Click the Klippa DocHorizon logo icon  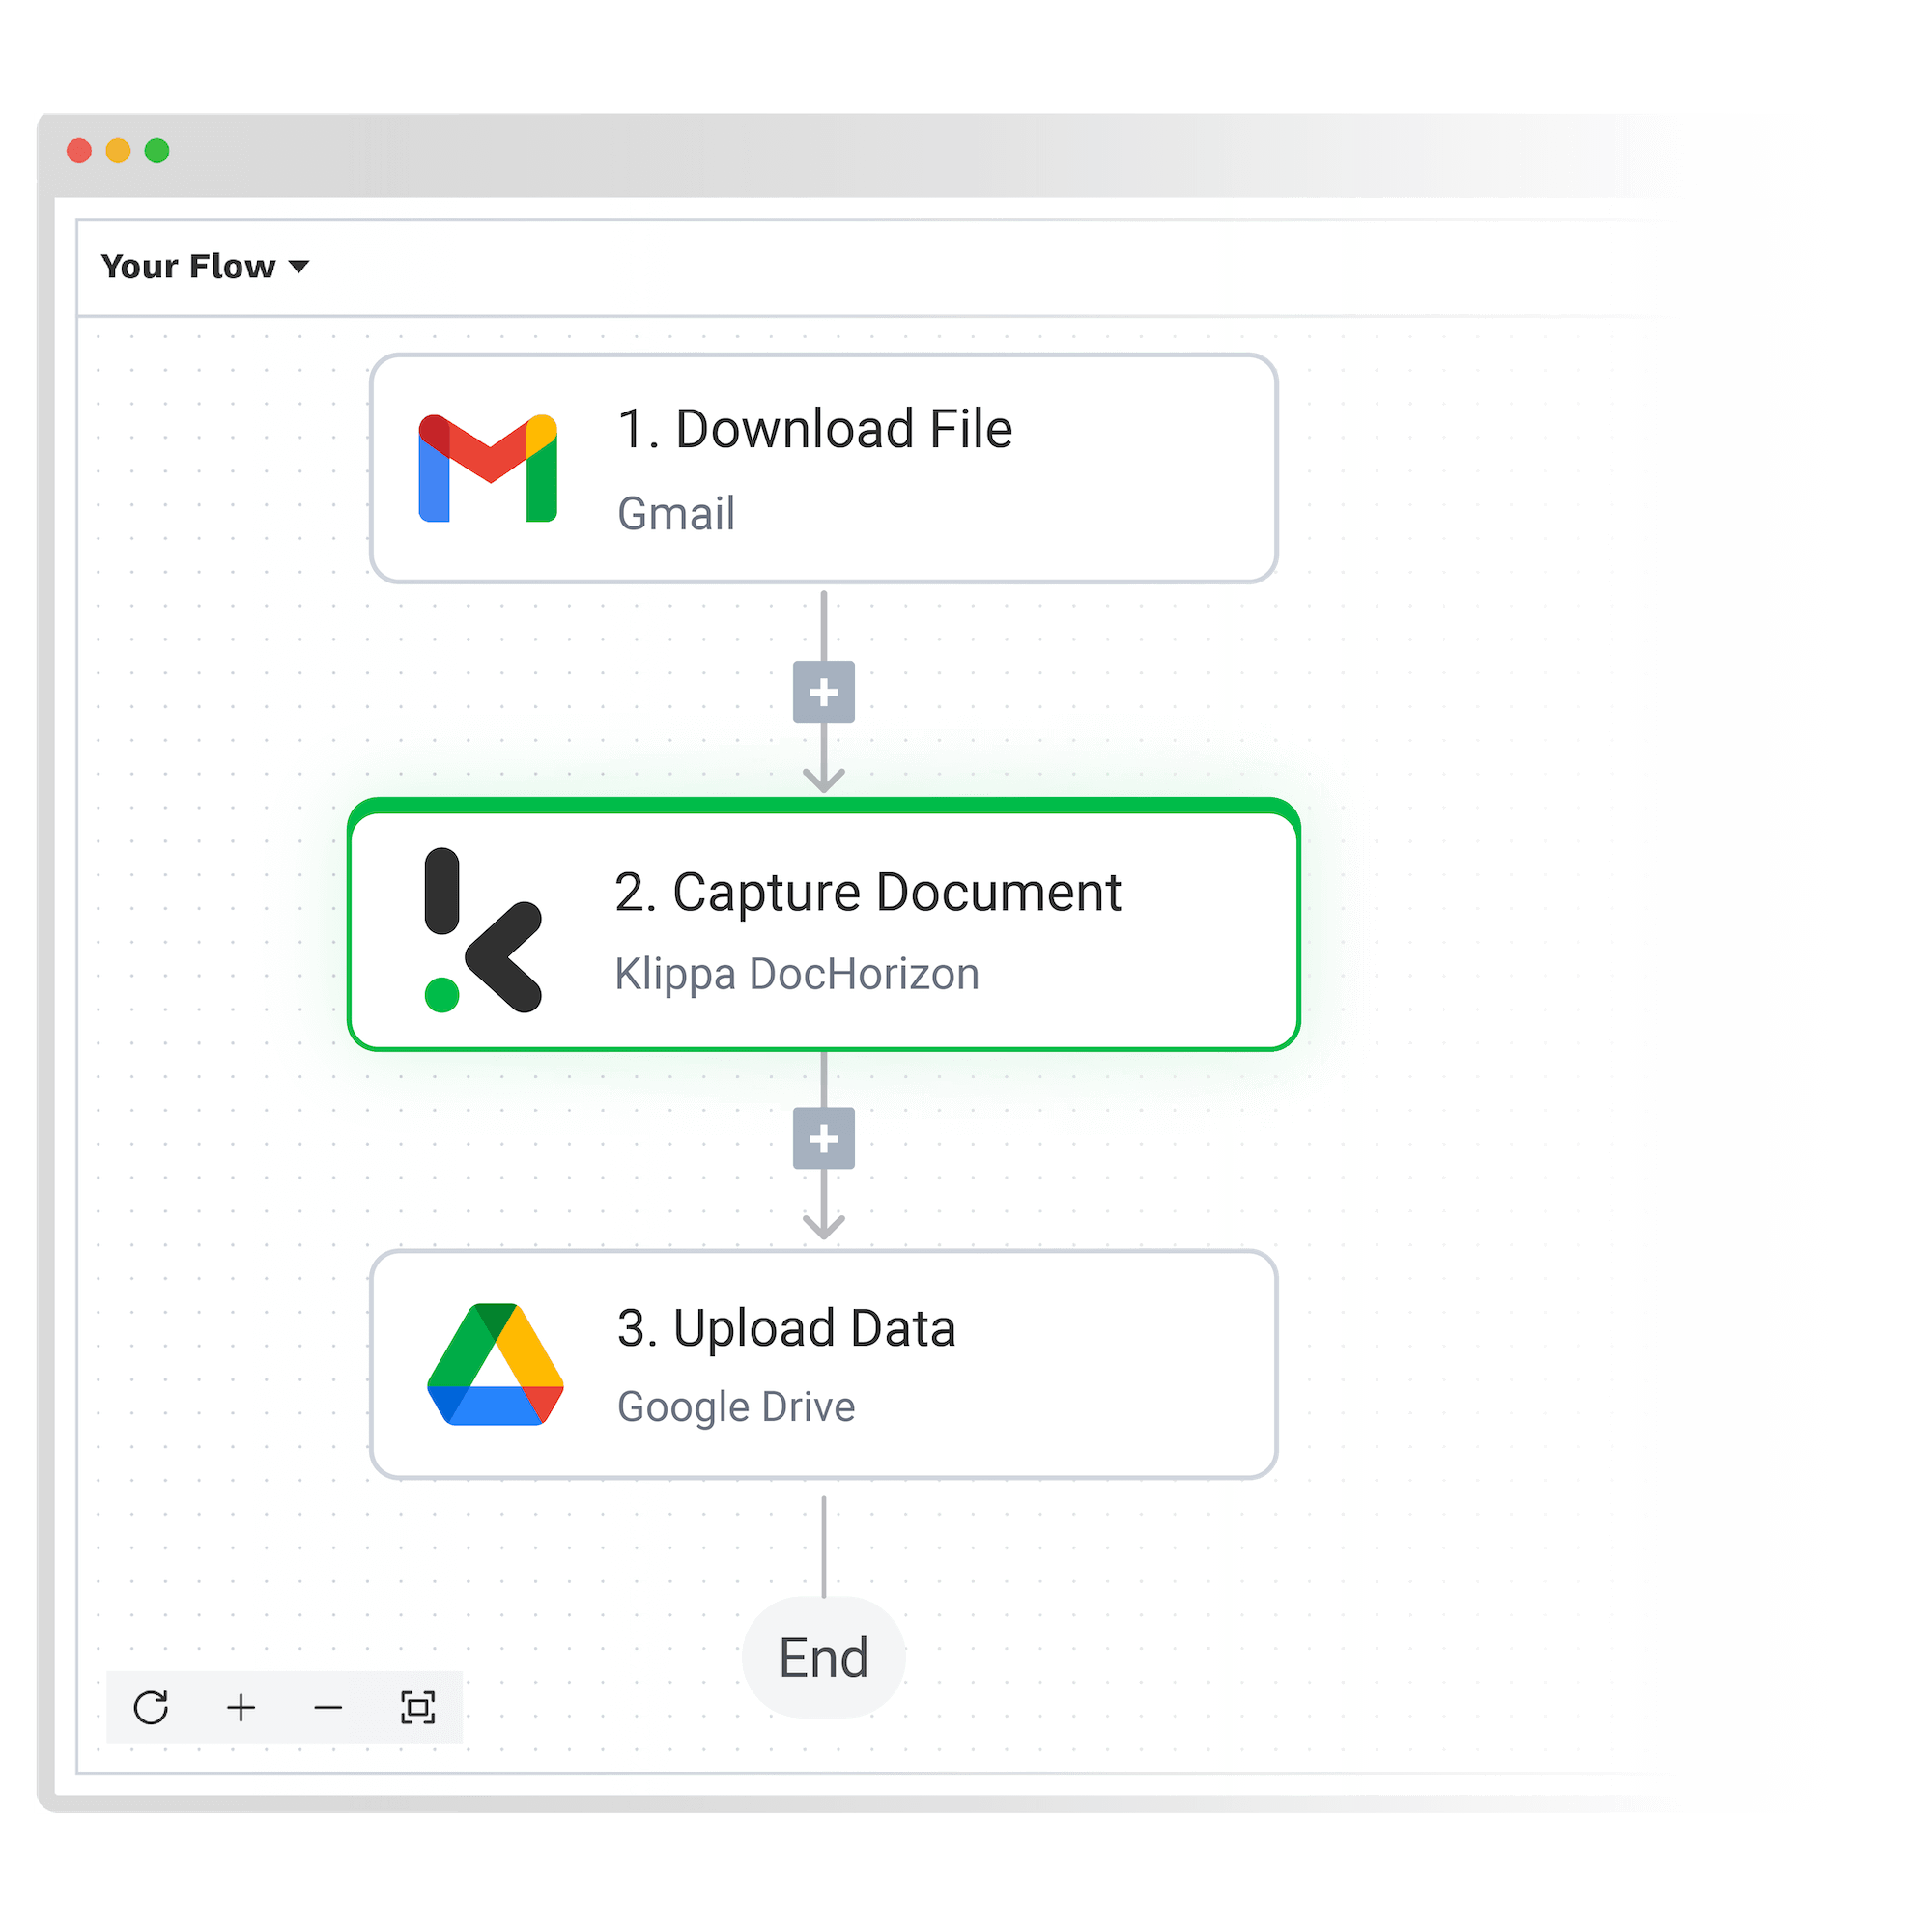coord(482,930)
